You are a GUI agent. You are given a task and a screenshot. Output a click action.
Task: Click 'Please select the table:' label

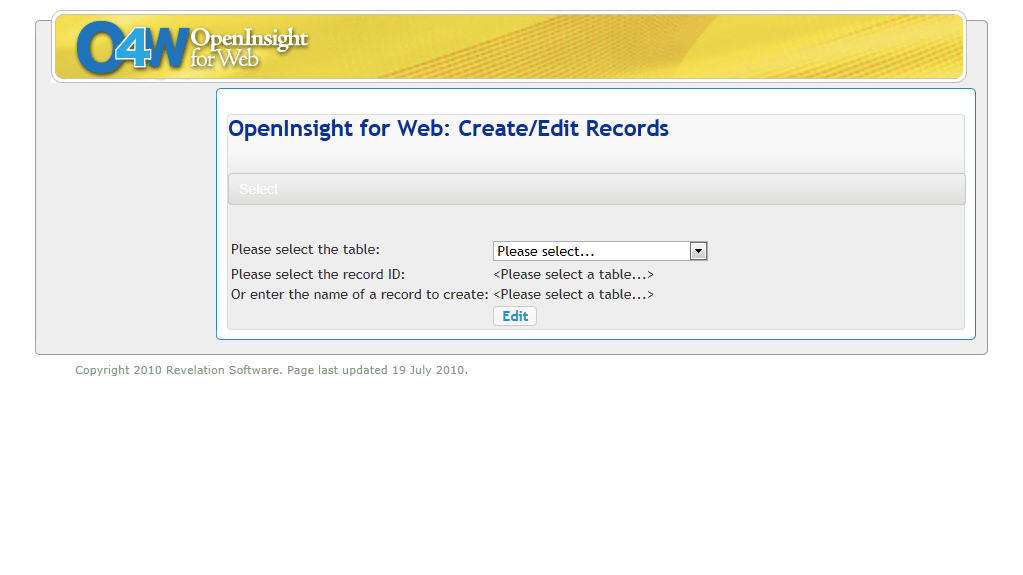[x=305, y=249]
